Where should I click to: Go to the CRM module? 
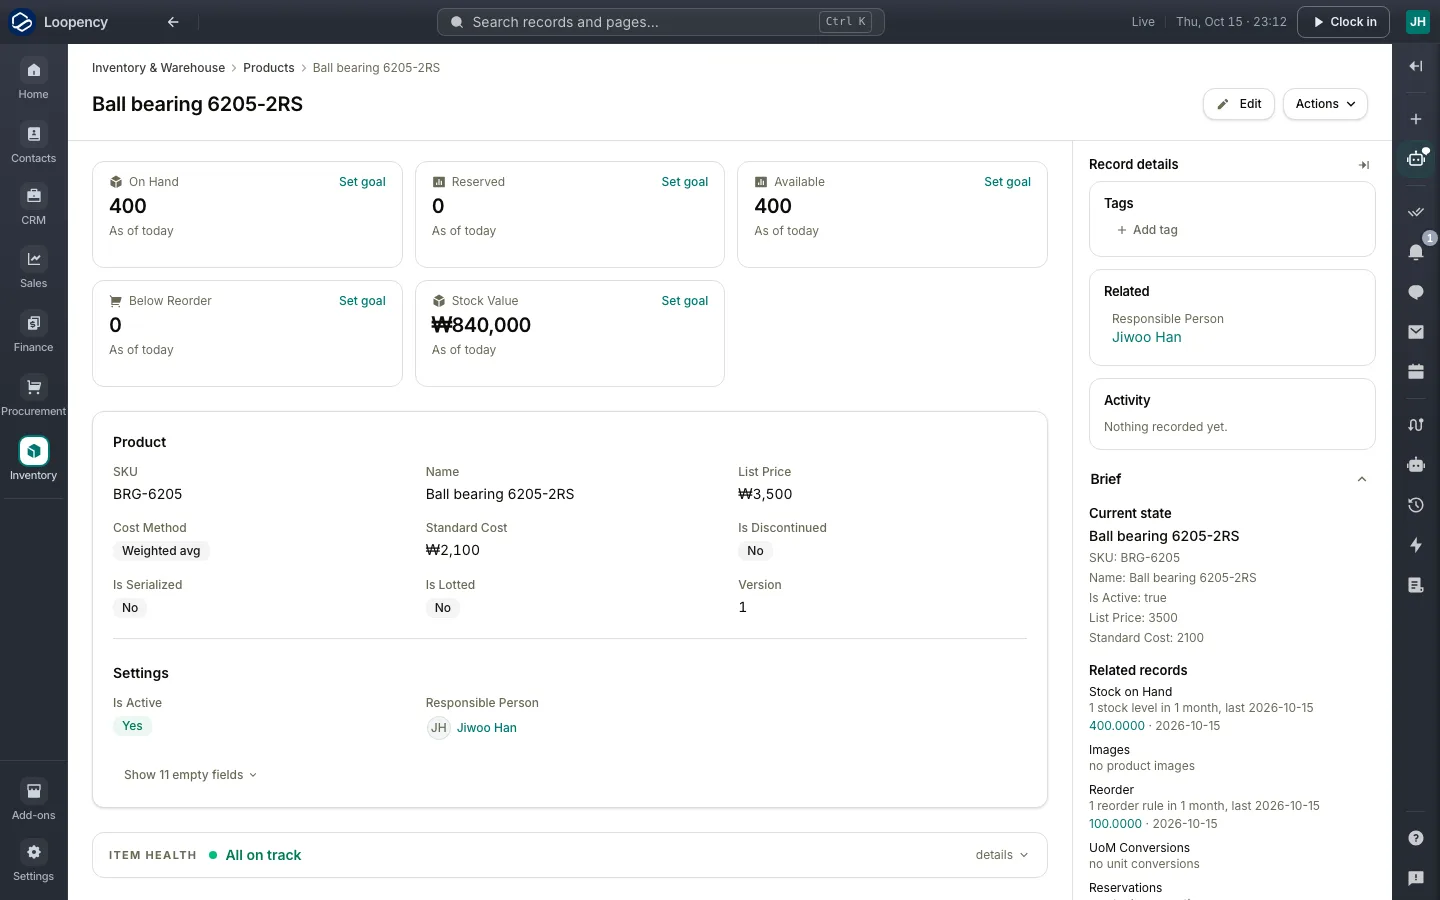(33, 206)
